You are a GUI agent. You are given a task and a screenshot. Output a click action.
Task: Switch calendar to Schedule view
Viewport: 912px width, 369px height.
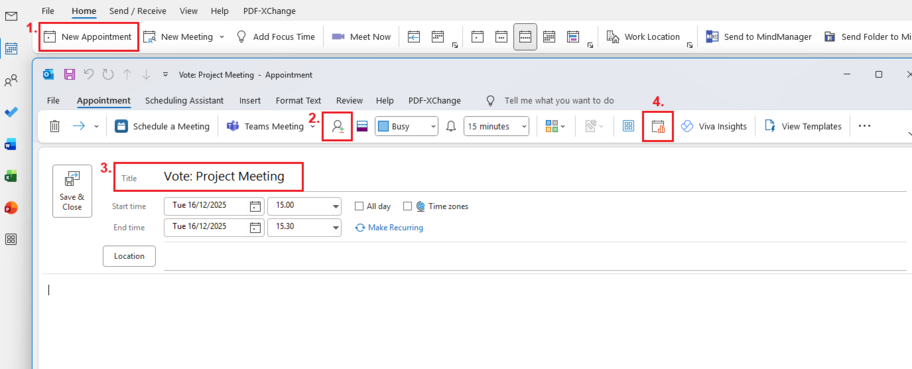[573, 37]
